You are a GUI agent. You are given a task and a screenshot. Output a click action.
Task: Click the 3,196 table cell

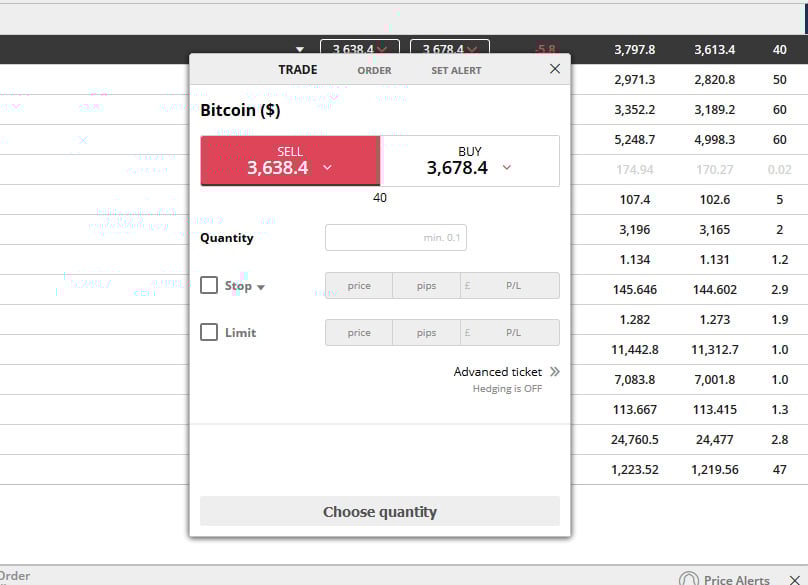(x=635, y=229)
